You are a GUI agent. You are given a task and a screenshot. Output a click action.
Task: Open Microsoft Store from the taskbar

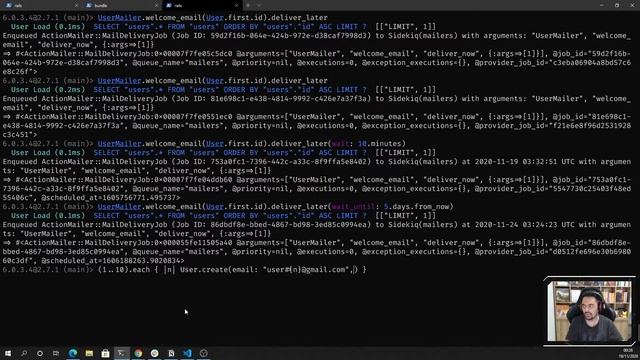click(x=105, y=353)
